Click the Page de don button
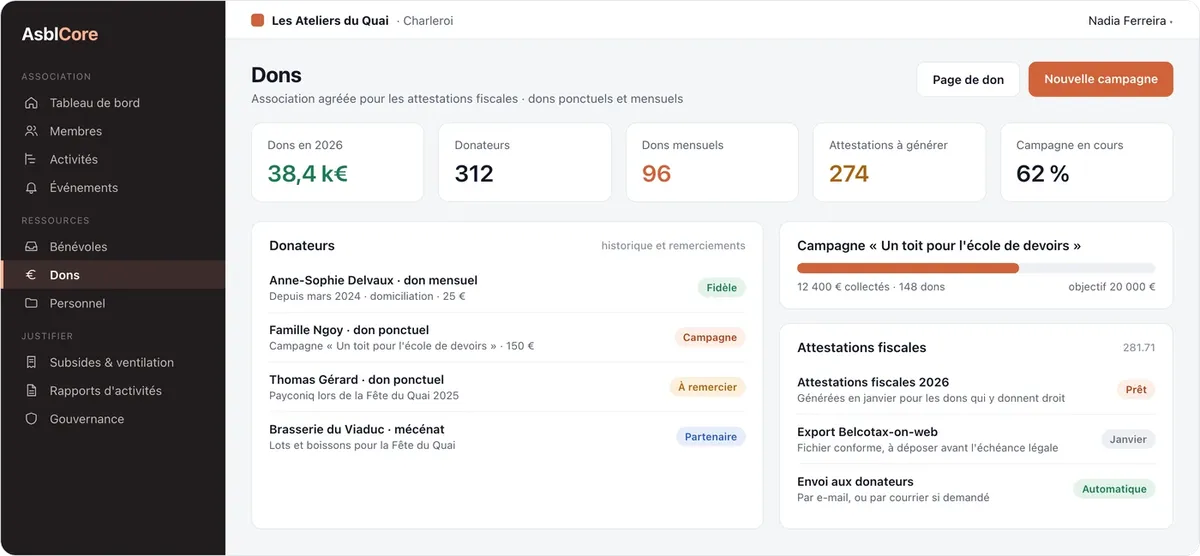 [x=968, y=80]
